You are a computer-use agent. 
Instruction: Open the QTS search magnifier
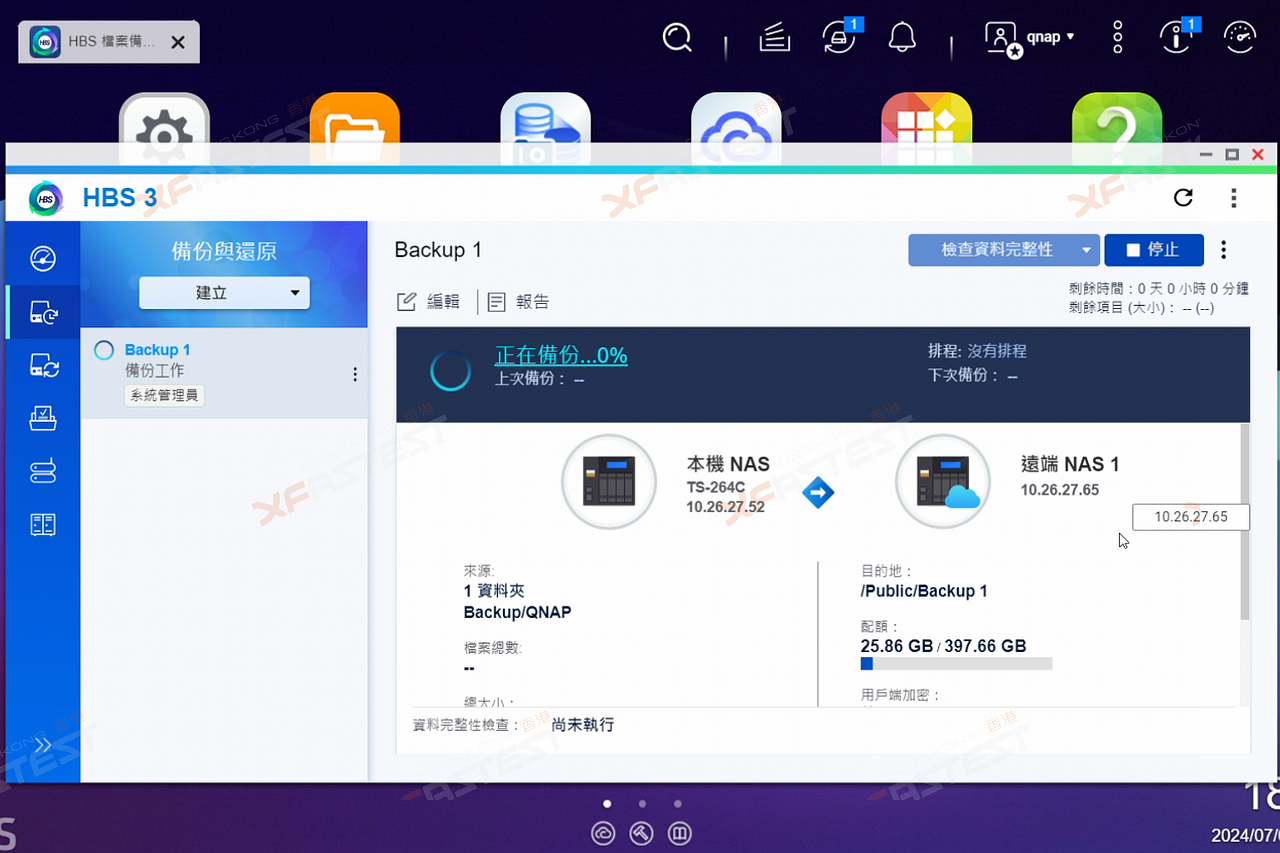(x=677, y=38)
